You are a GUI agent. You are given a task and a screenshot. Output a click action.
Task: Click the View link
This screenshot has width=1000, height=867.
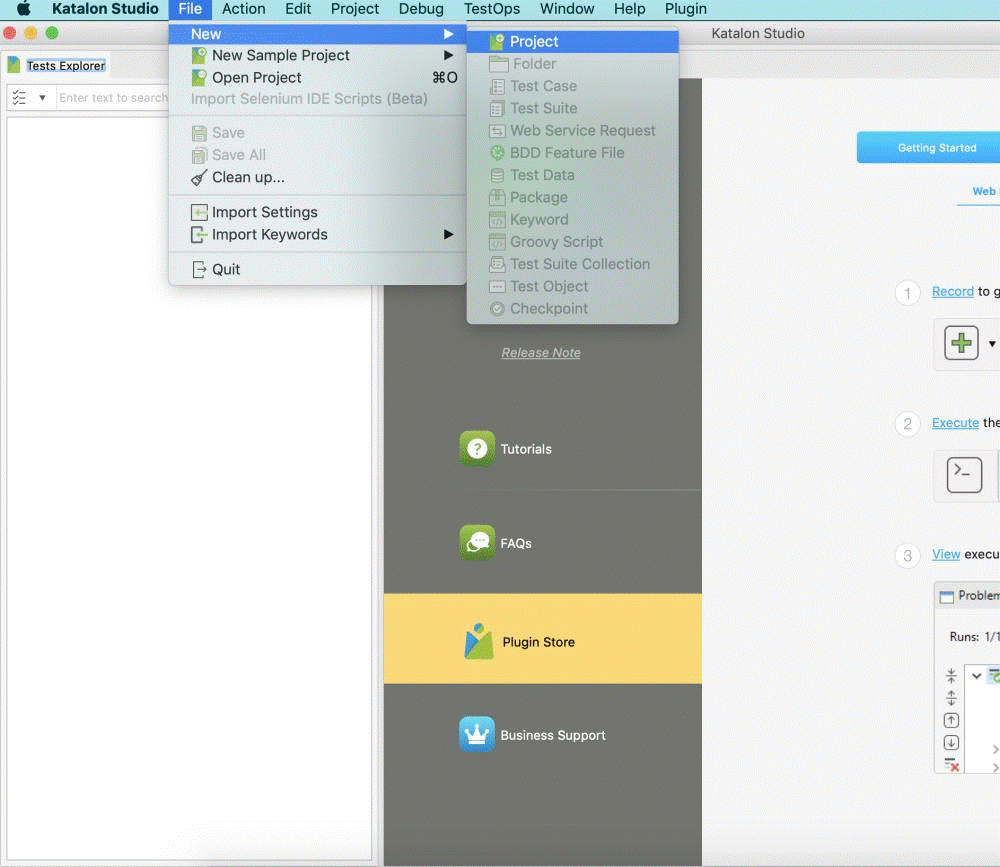[946, 554]
